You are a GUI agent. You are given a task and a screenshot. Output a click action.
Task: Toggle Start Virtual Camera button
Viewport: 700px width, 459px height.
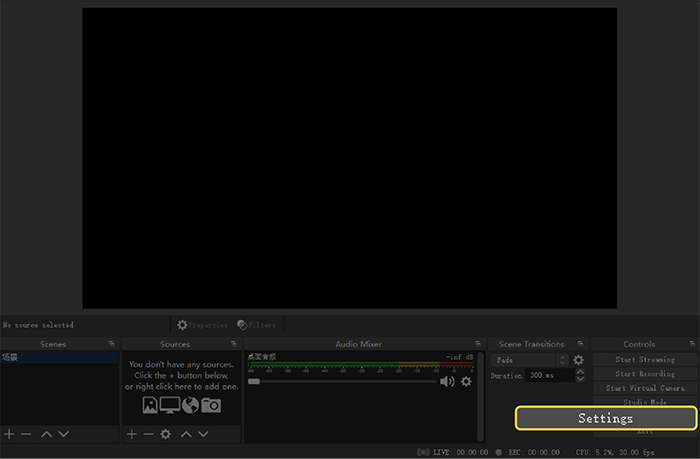click(645, 388)
